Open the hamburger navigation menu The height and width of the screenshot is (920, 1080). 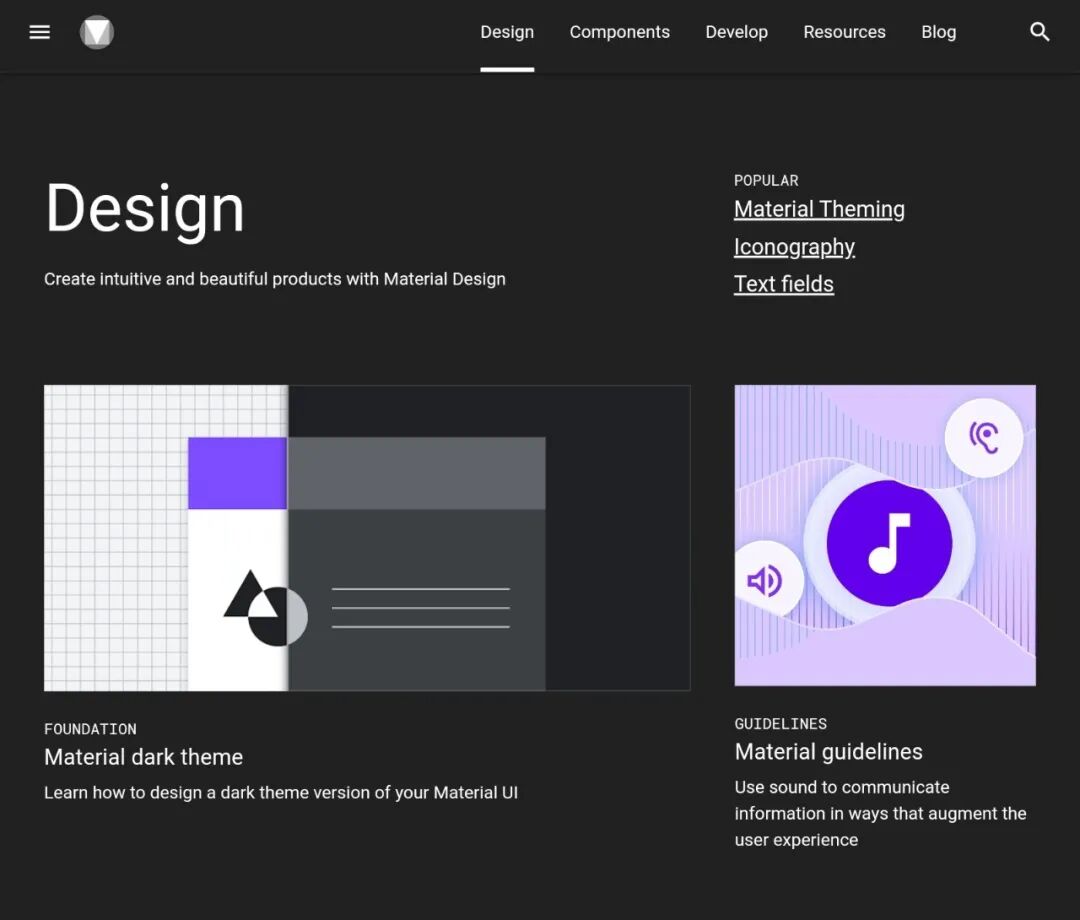coord(39,32)
